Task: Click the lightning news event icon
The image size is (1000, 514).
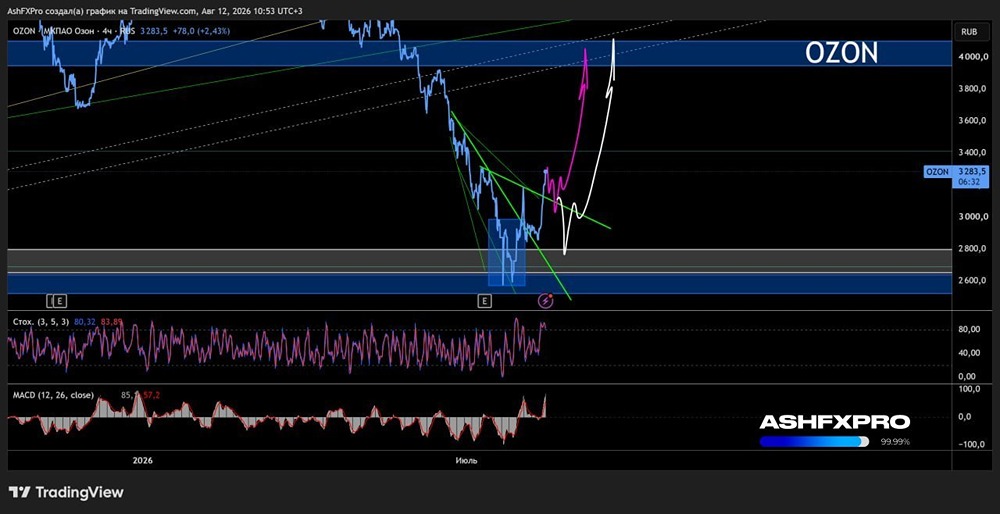Action: click(x=546, y=300)
